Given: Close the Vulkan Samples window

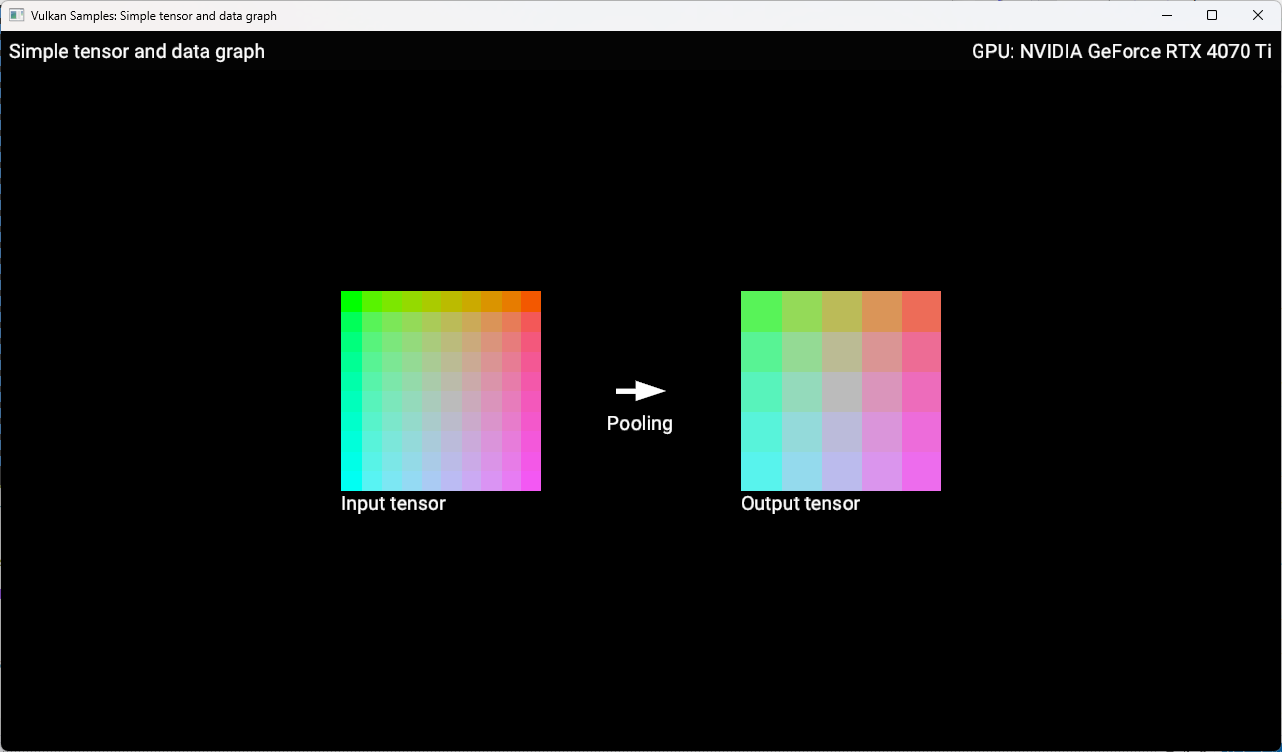Looking at the screenshot, I should pyautogui.click(x=1258, y=16).
